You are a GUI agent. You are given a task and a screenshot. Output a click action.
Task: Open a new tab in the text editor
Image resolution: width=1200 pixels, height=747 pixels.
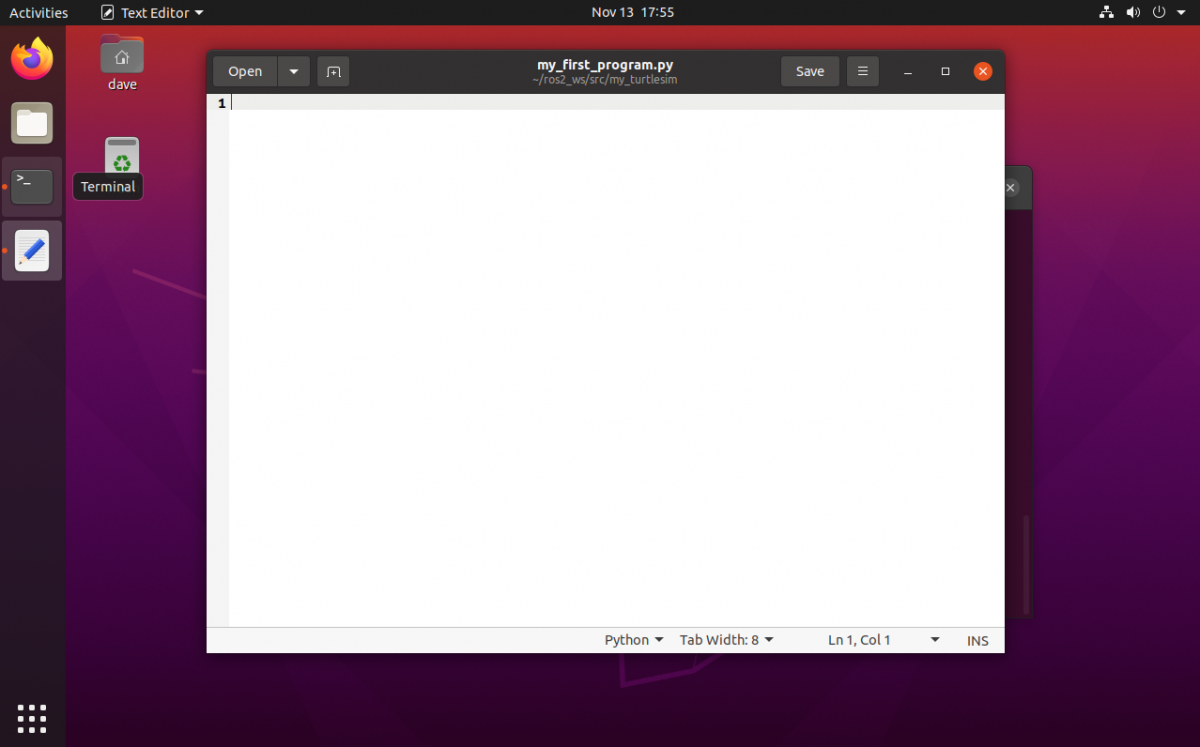333,71
